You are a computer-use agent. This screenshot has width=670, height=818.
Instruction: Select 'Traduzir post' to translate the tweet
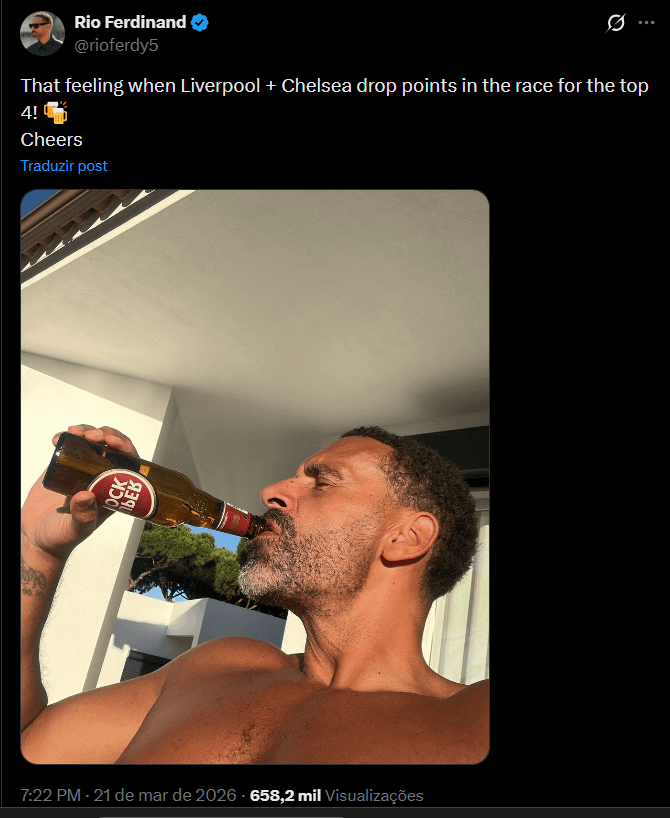pyautogui.click(x=63, y=166)
